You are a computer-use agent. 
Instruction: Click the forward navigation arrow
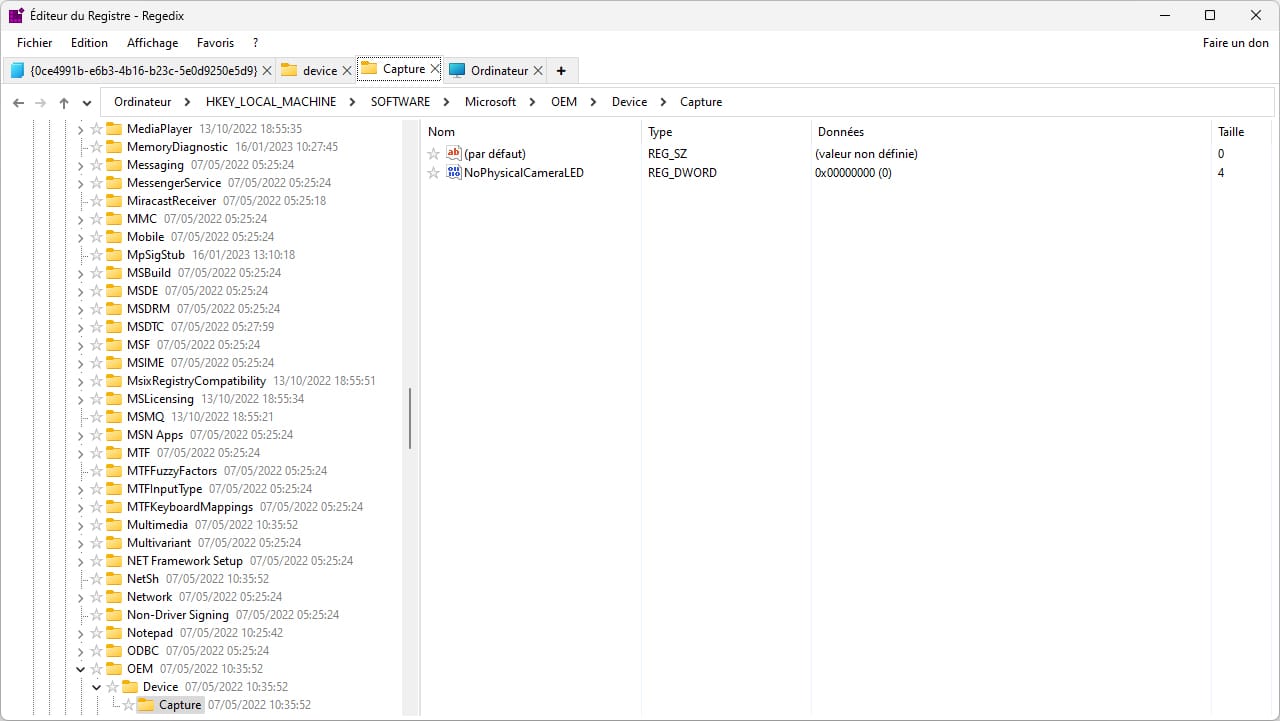[41, 102]
